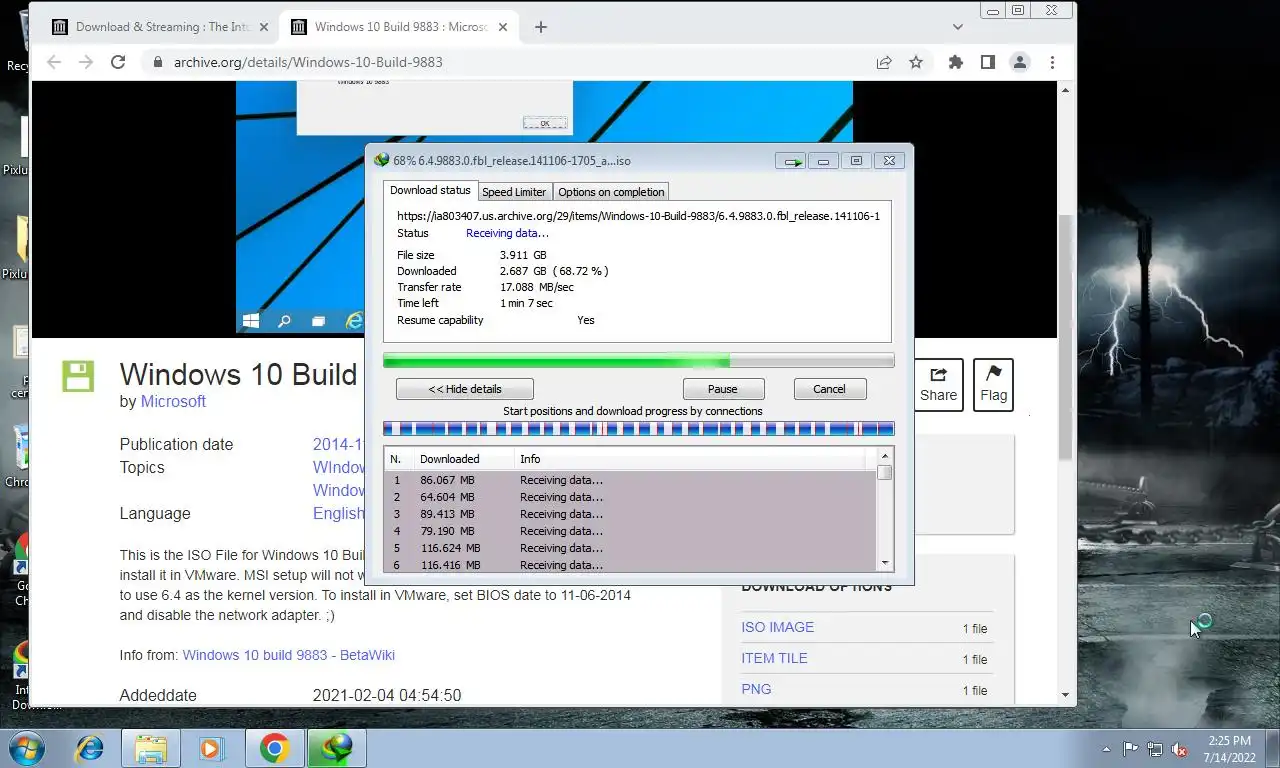The width and height of the screenshot is (1280, 768).
Task: Click page scrollbar up arrow
Action: (1065, 90)
